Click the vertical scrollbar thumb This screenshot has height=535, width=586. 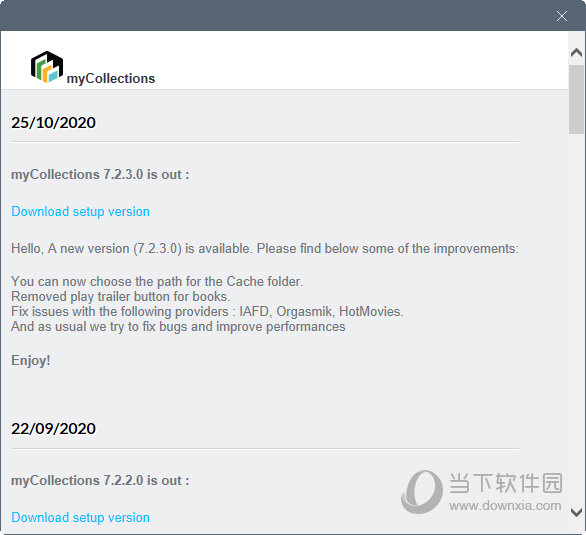[577, 99]
